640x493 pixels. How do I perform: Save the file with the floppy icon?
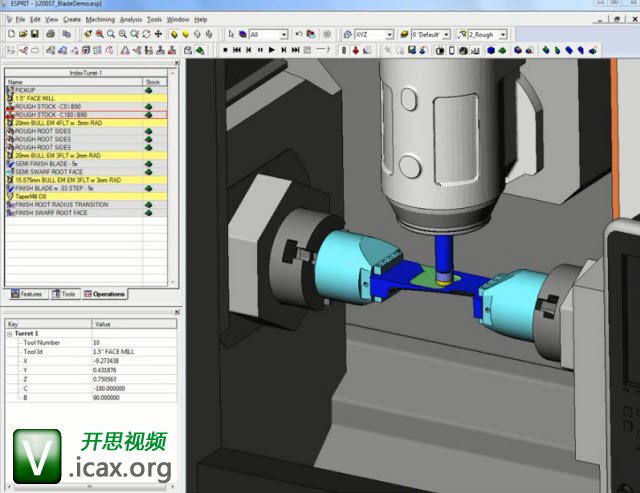(x=35, y=34)
